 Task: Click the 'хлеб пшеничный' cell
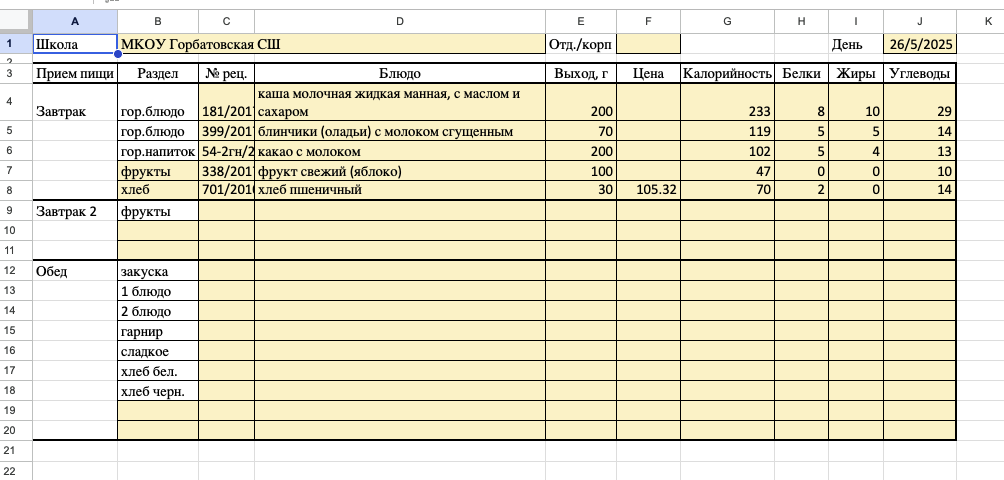tap(400, 190)
